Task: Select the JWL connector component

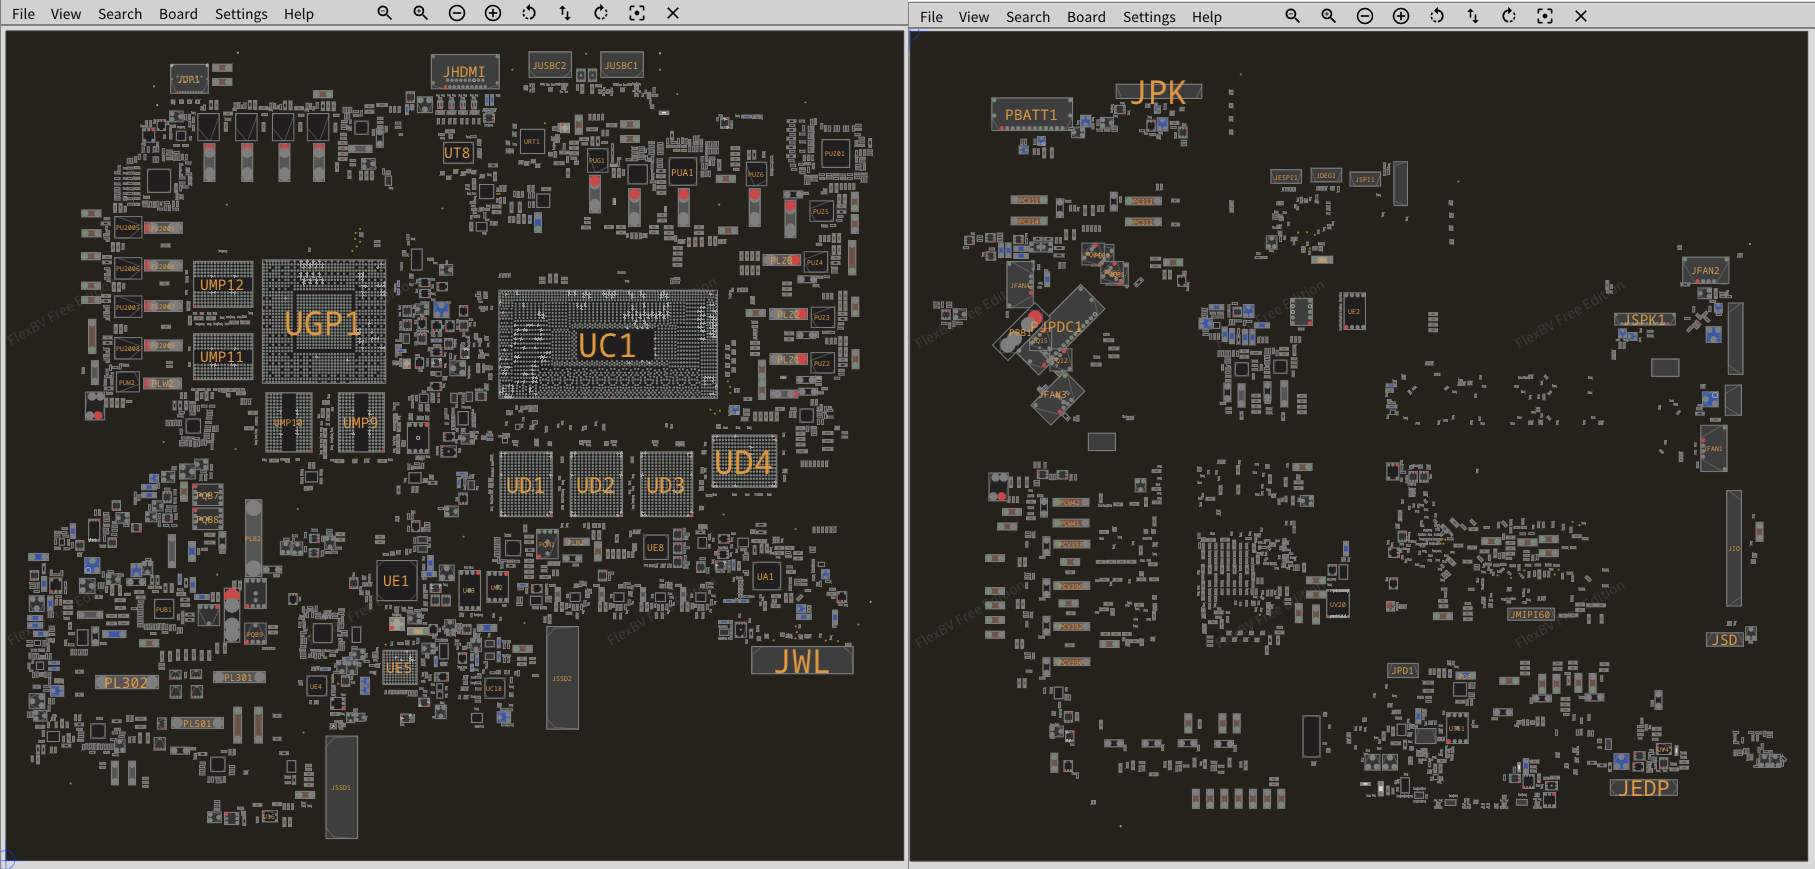Action: (802, 661)
